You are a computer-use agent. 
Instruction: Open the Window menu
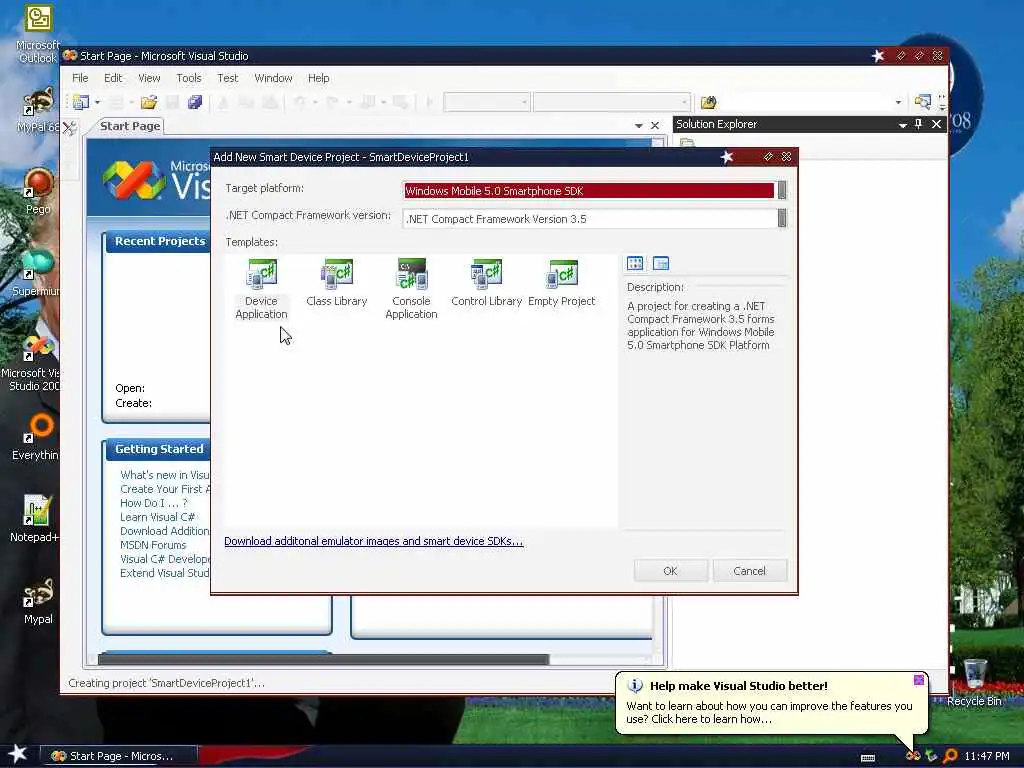[x=273, y=78]
